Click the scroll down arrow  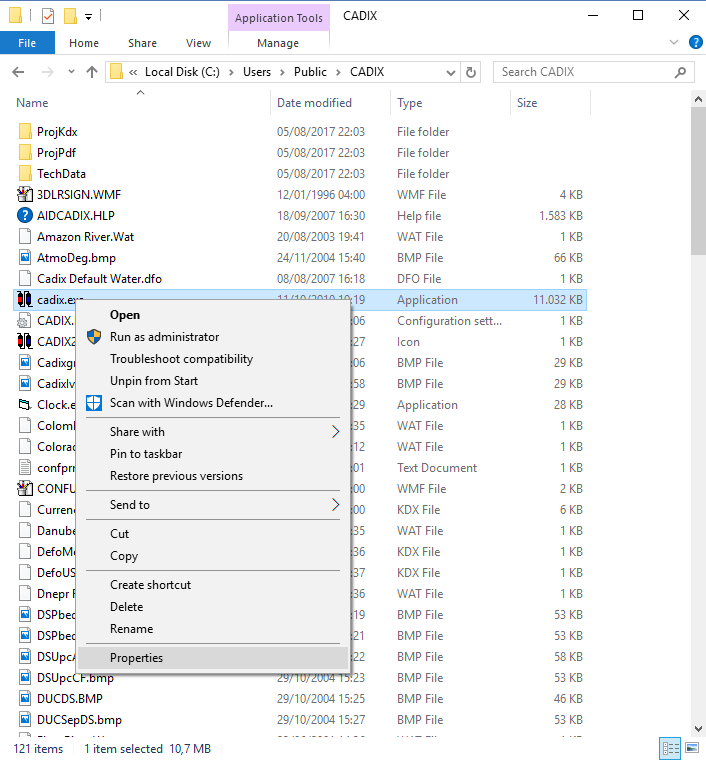click(x=698, y=728)
